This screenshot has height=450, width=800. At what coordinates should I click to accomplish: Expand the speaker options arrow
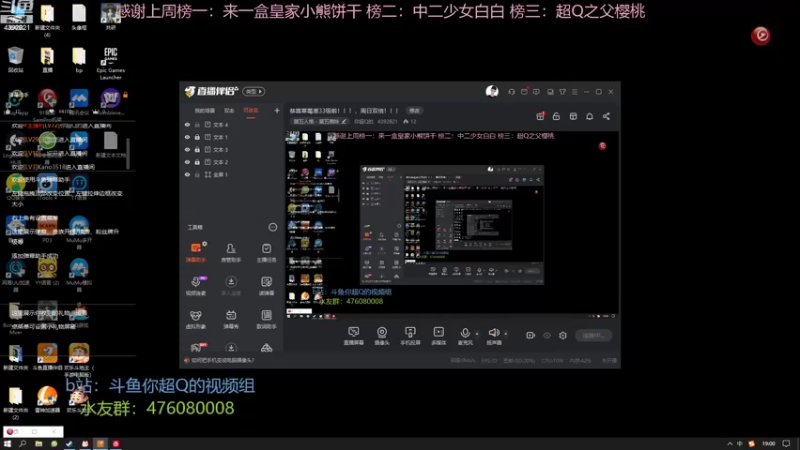[x=506, y=334]
